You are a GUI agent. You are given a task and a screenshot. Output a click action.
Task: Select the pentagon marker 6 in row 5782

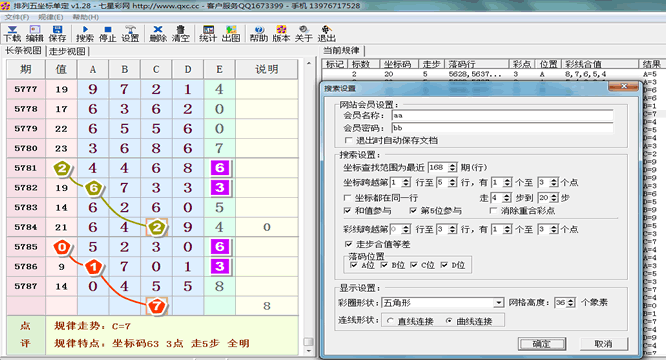point(93,188)
